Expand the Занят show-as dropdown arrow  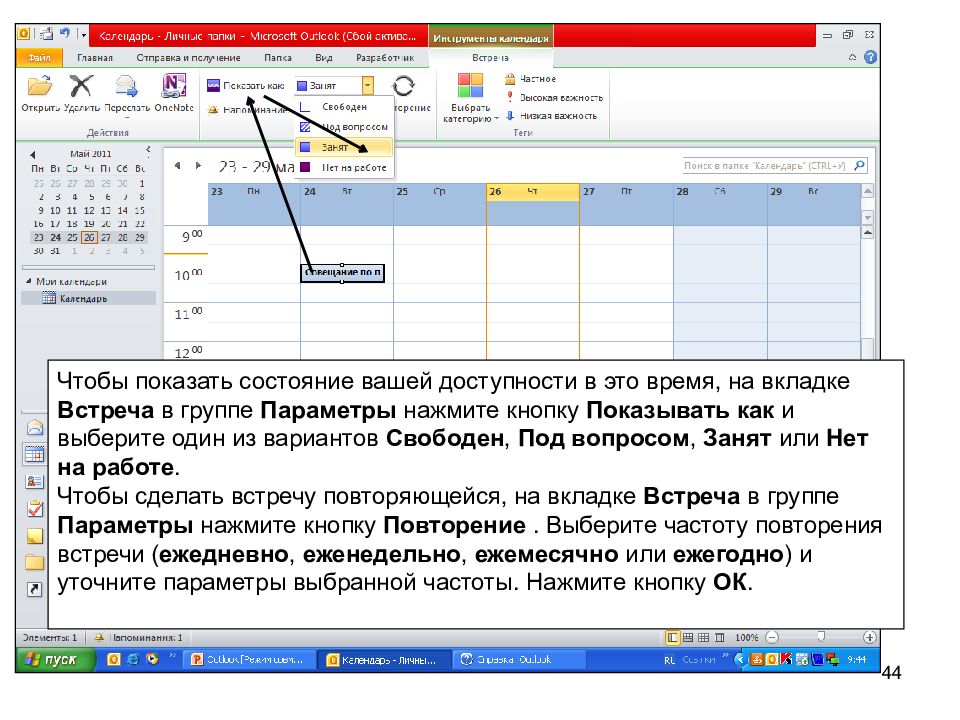point(367,86)
